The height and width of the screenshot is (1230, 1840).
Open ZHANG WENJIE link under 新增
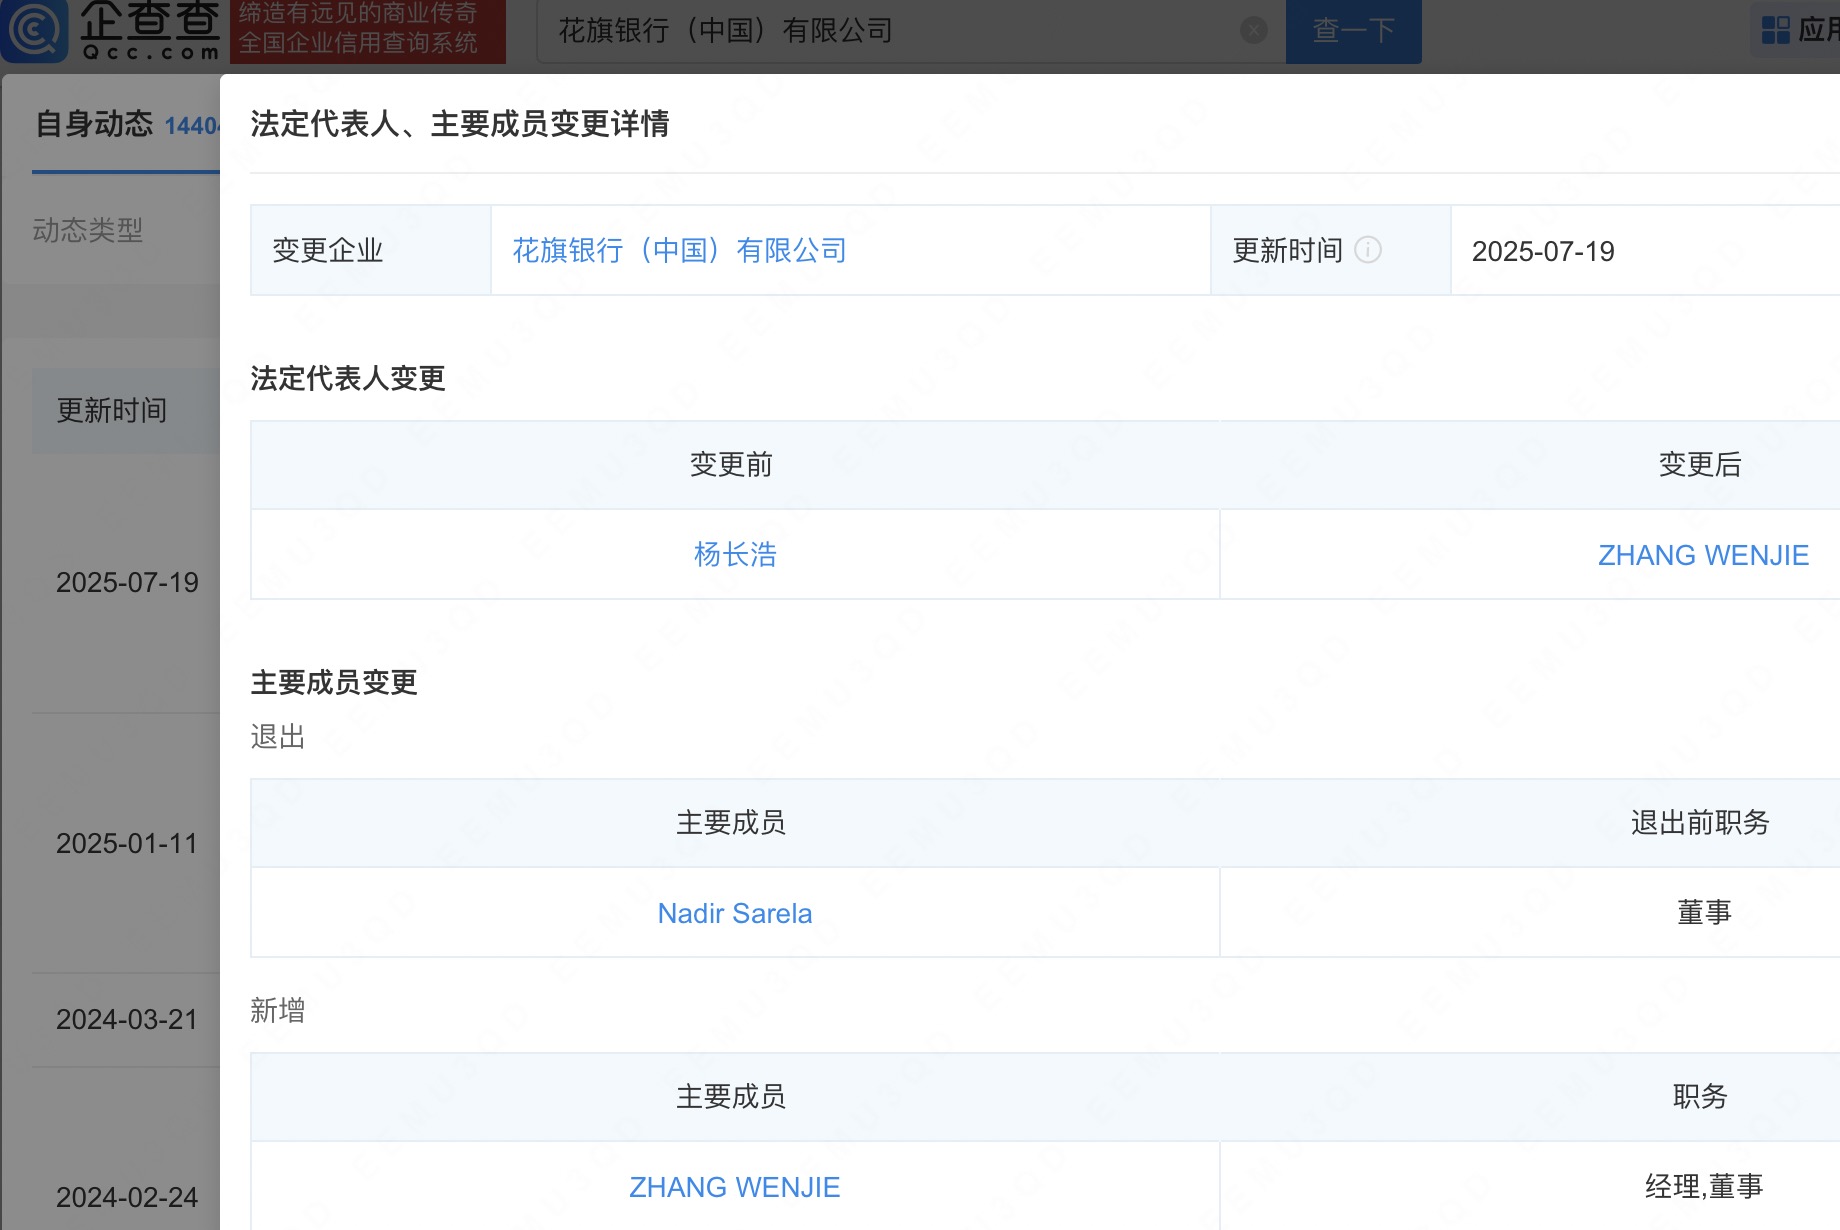tap(735, 1187)
